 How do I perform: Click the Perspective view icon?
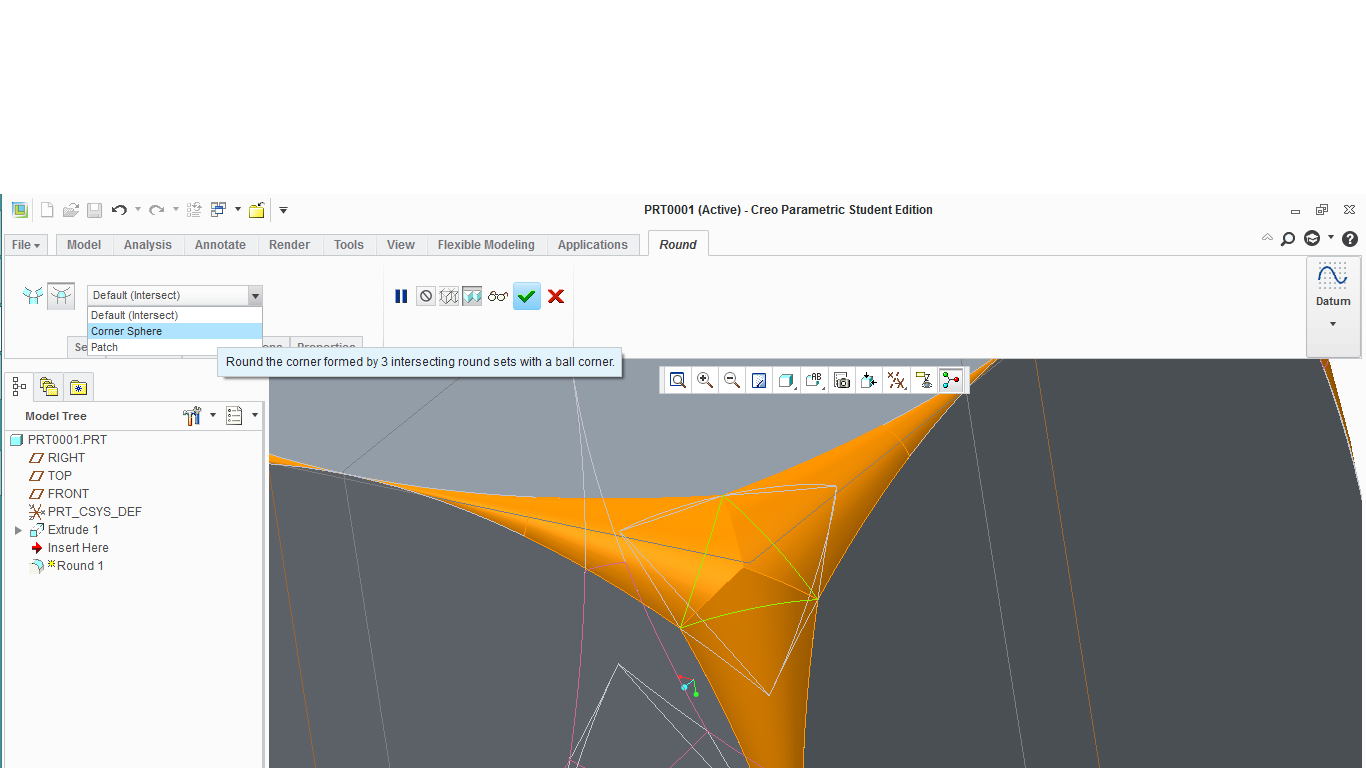tap(869, 380)
